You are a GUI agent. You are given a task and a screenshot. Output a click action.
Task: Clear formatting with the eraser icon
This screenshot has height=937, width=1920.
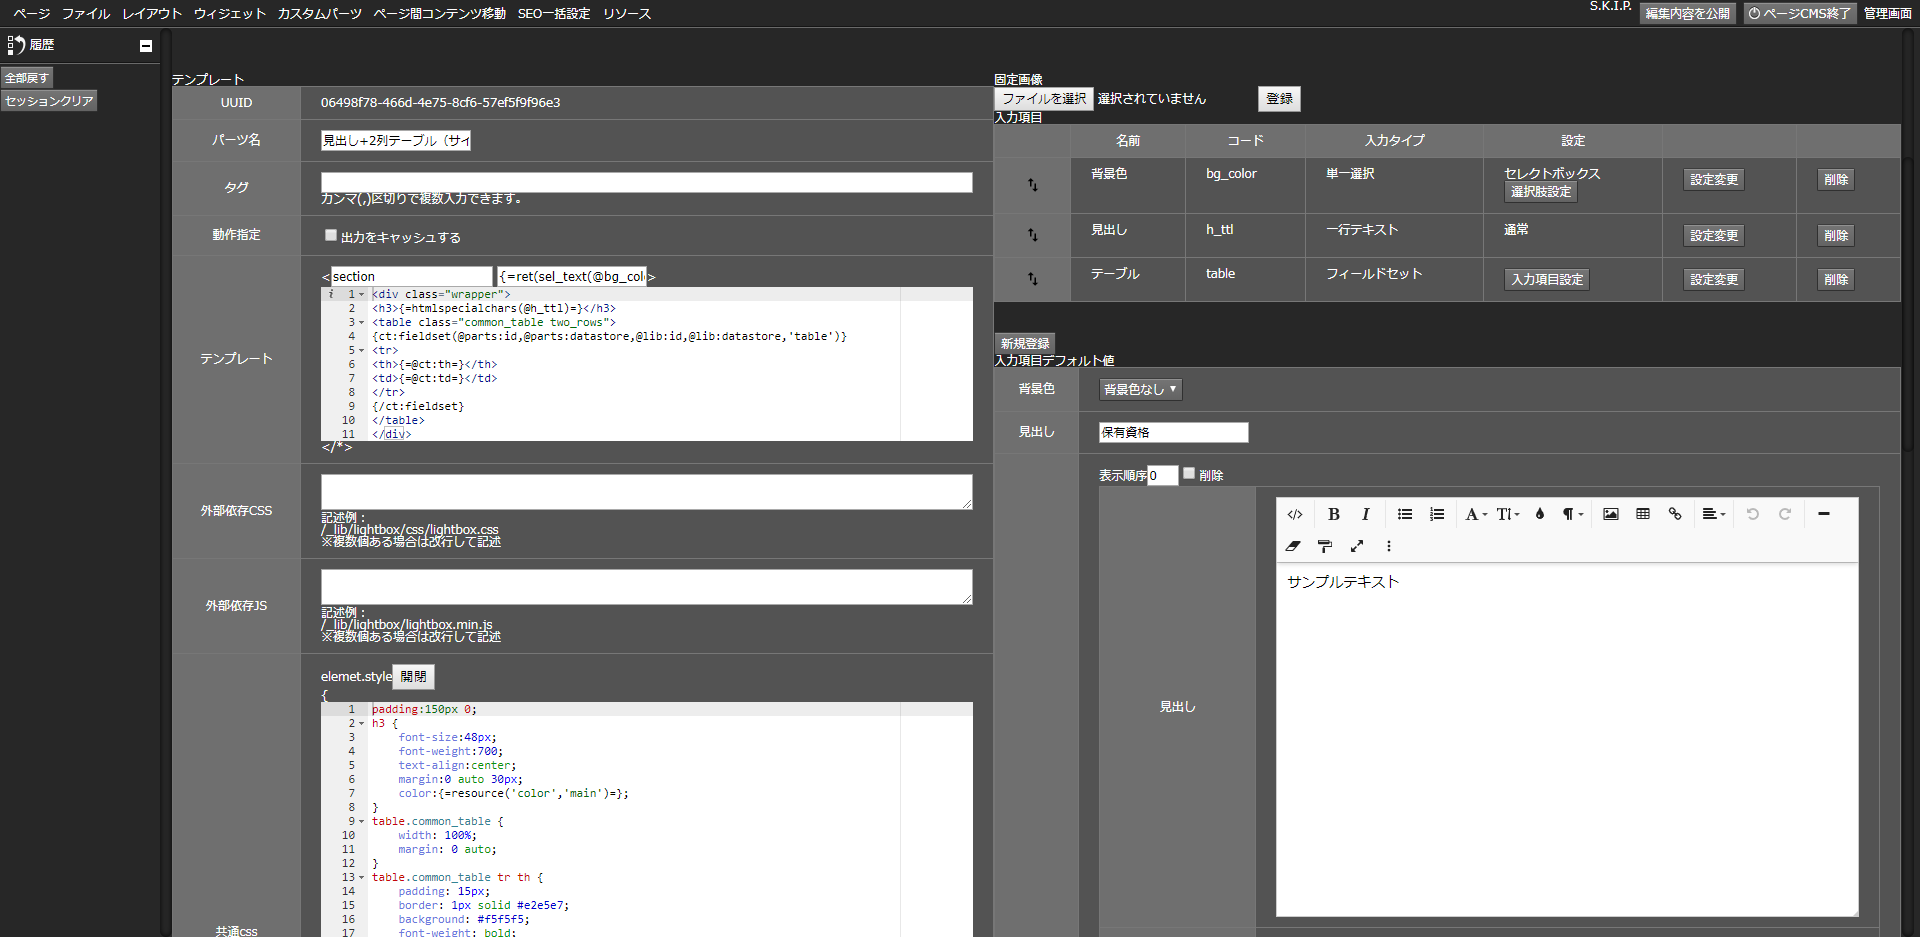[1293, 546]
